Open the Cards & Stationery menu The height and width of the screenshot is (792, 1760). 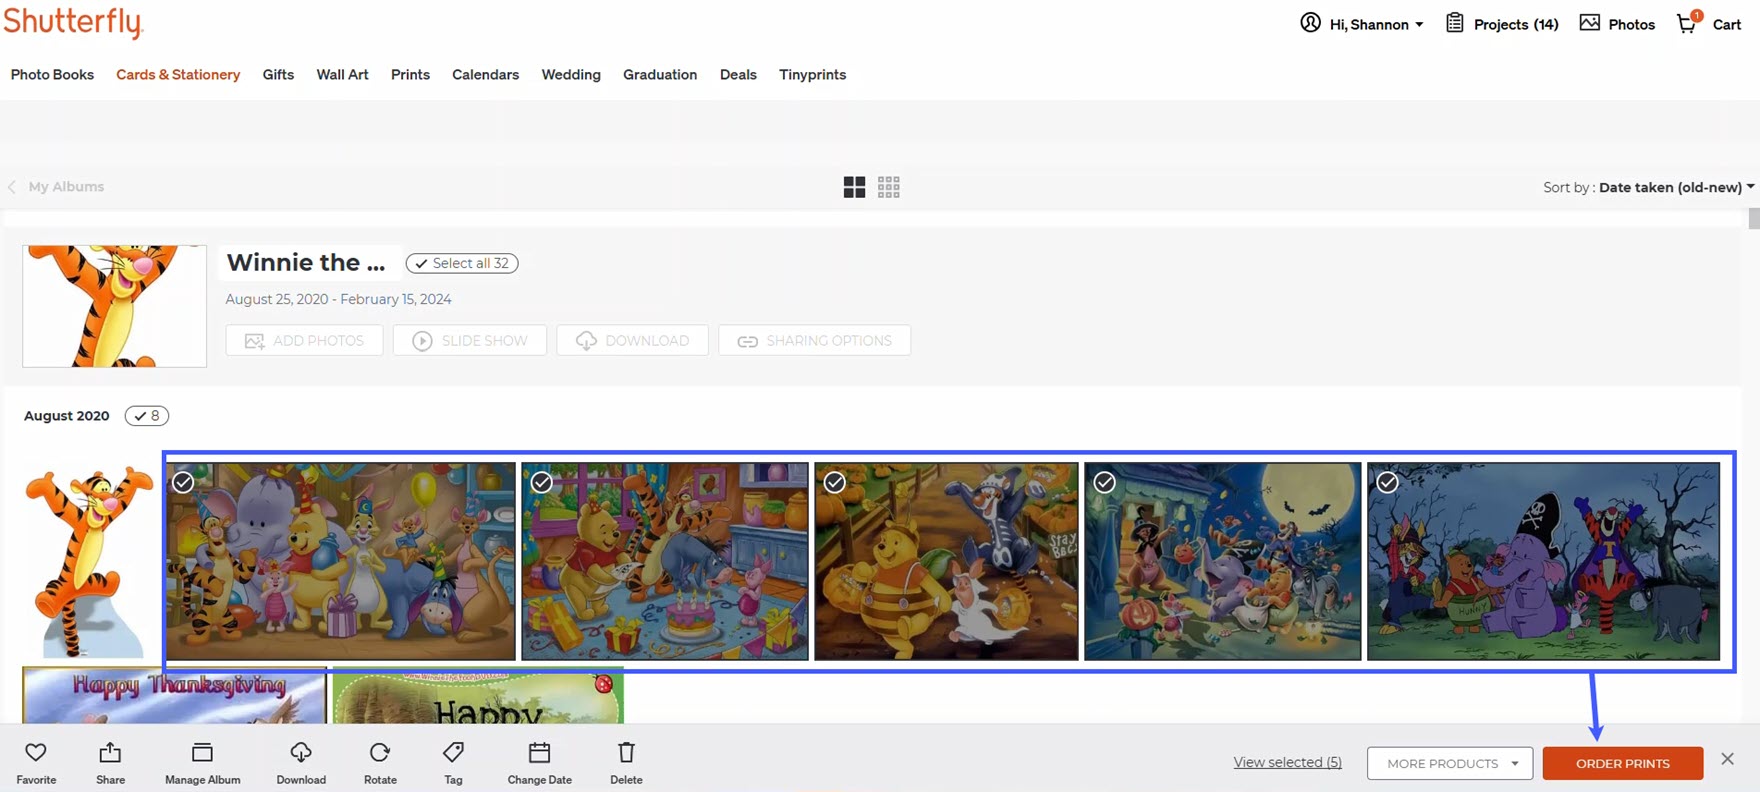point(178,75)
